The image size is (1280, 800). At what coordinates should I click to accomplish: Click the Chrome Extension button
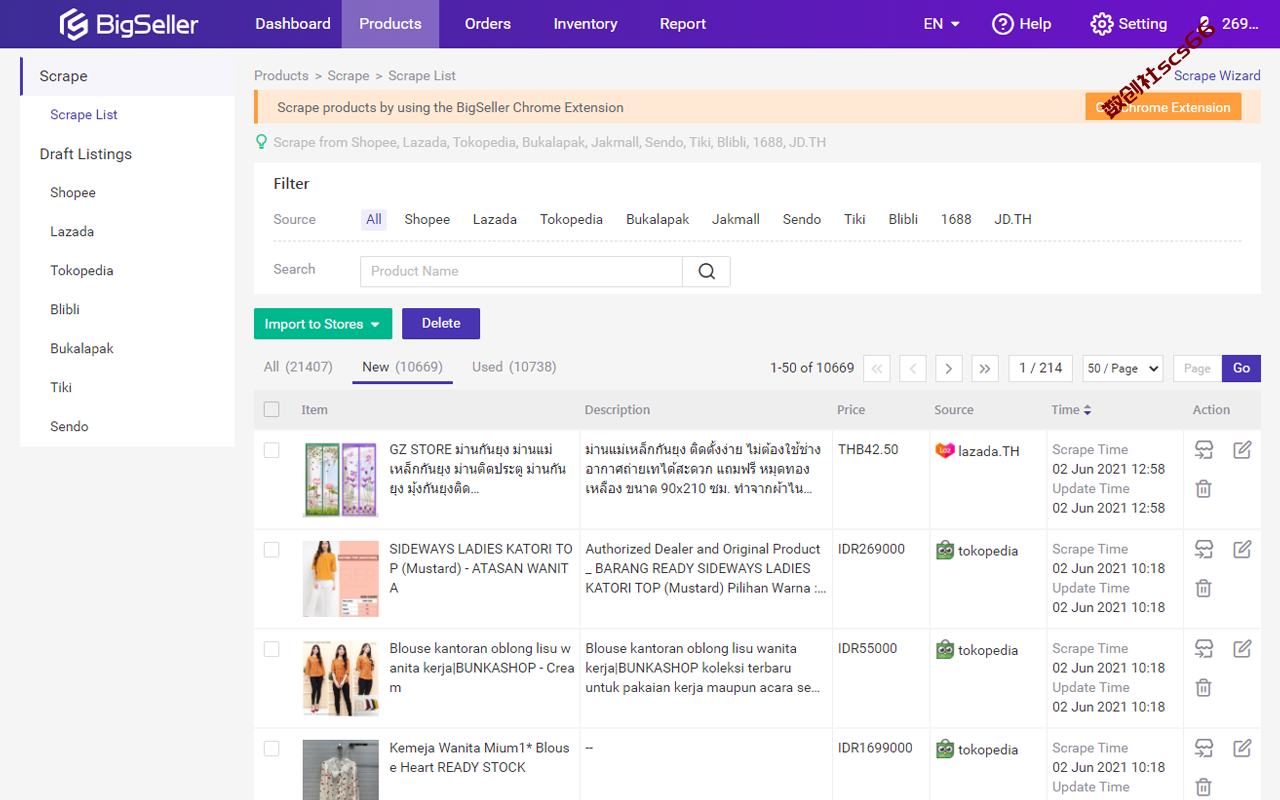pyautogui.click(x=1163, y=107)
